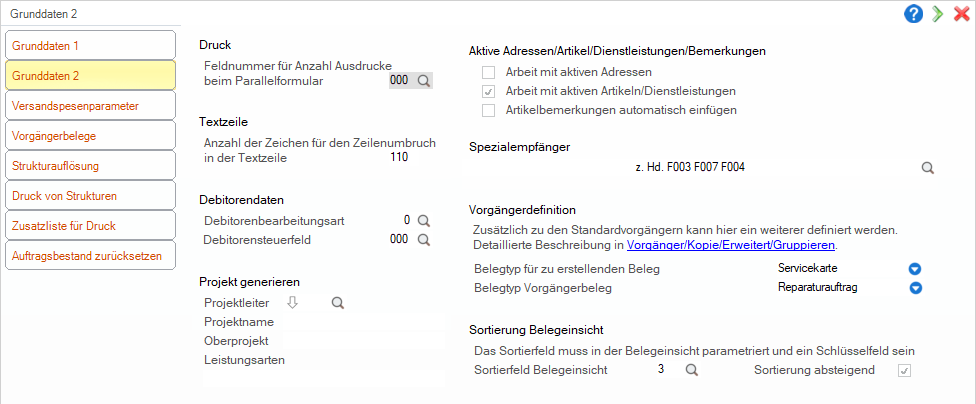Open search for Spezialempfänger field

coord(927,167)
